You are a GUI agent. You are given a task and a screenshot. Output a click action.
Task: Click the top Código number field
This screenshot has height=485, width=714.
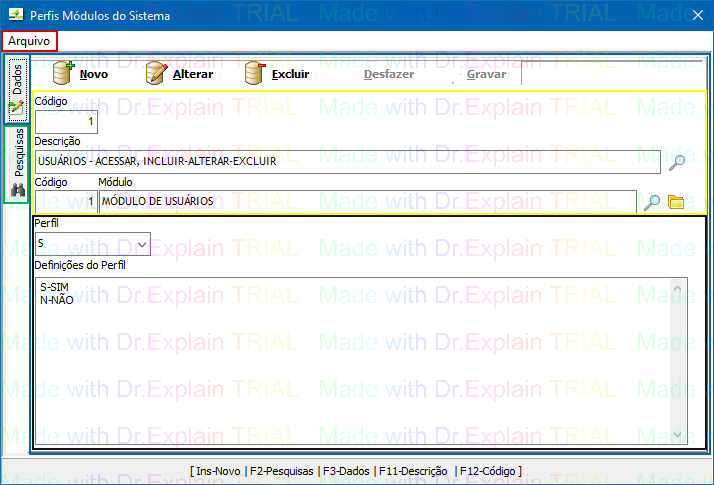[x=66, y=122]
